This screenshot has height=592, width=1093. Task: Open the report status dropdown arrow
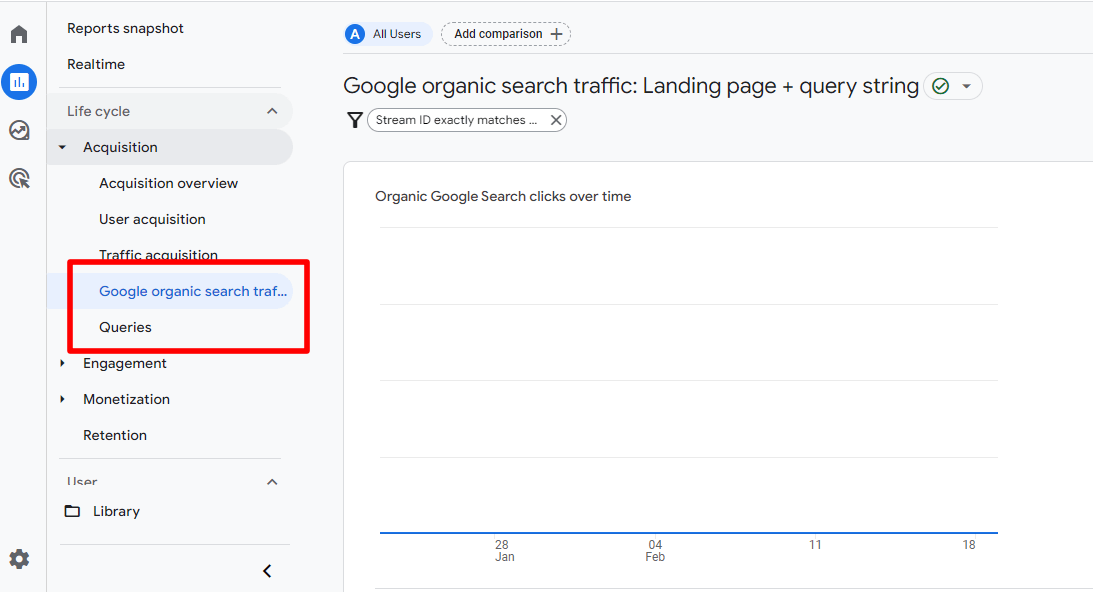pos(966,86)
